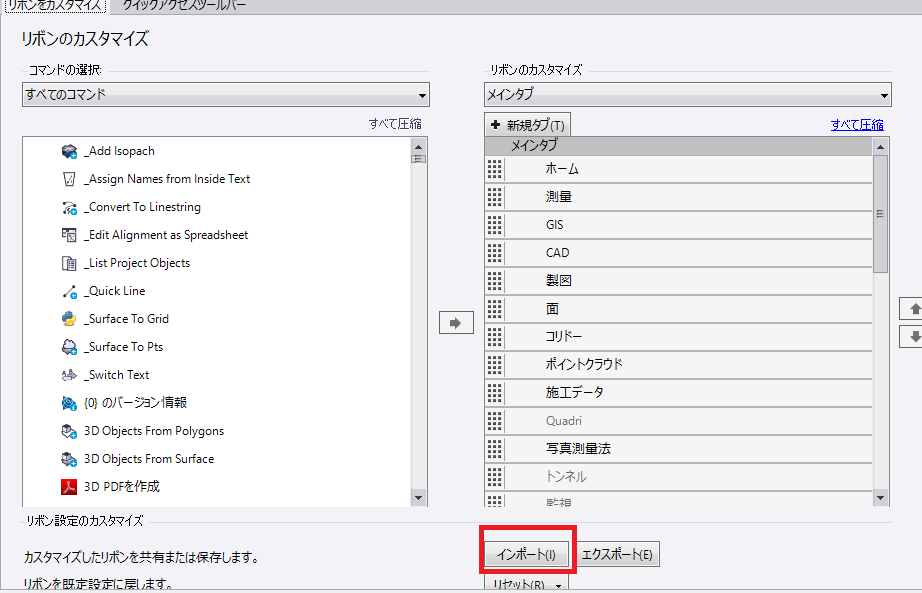Click the right arrow add-command button
This screenshot has width=922, height=593.
point(456,323)
